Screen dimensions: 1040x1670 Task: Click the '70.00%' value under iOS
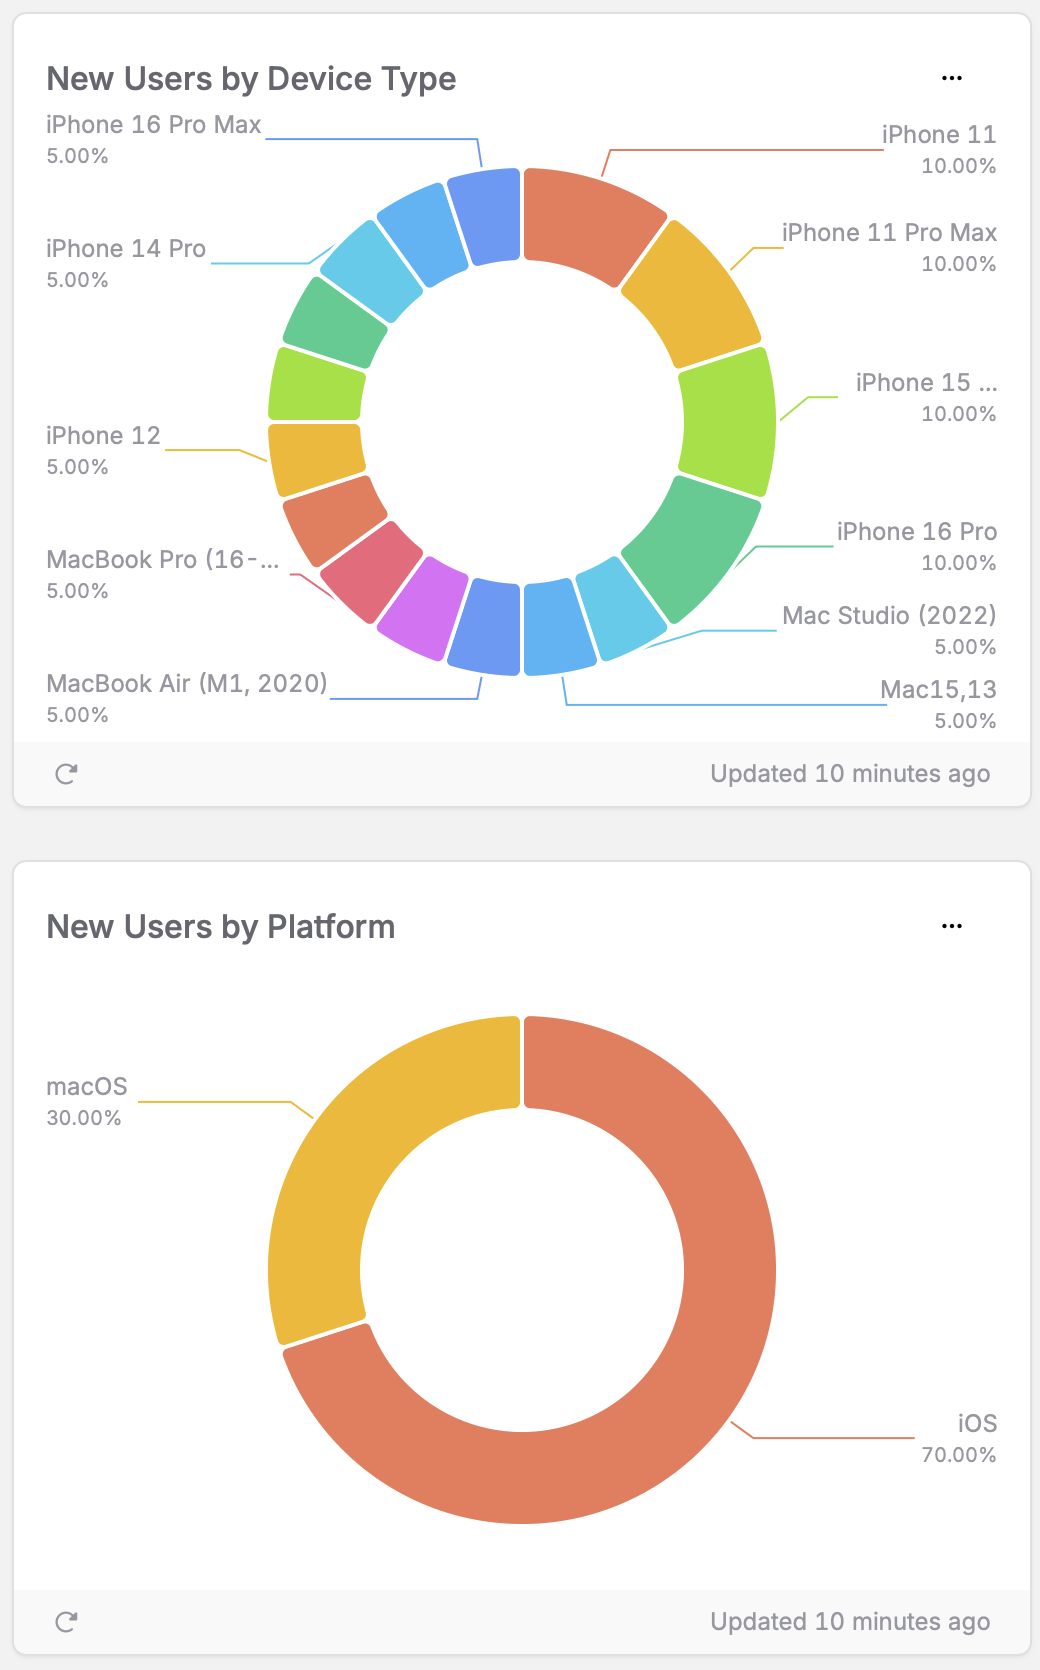click(x=959, y=1455)
